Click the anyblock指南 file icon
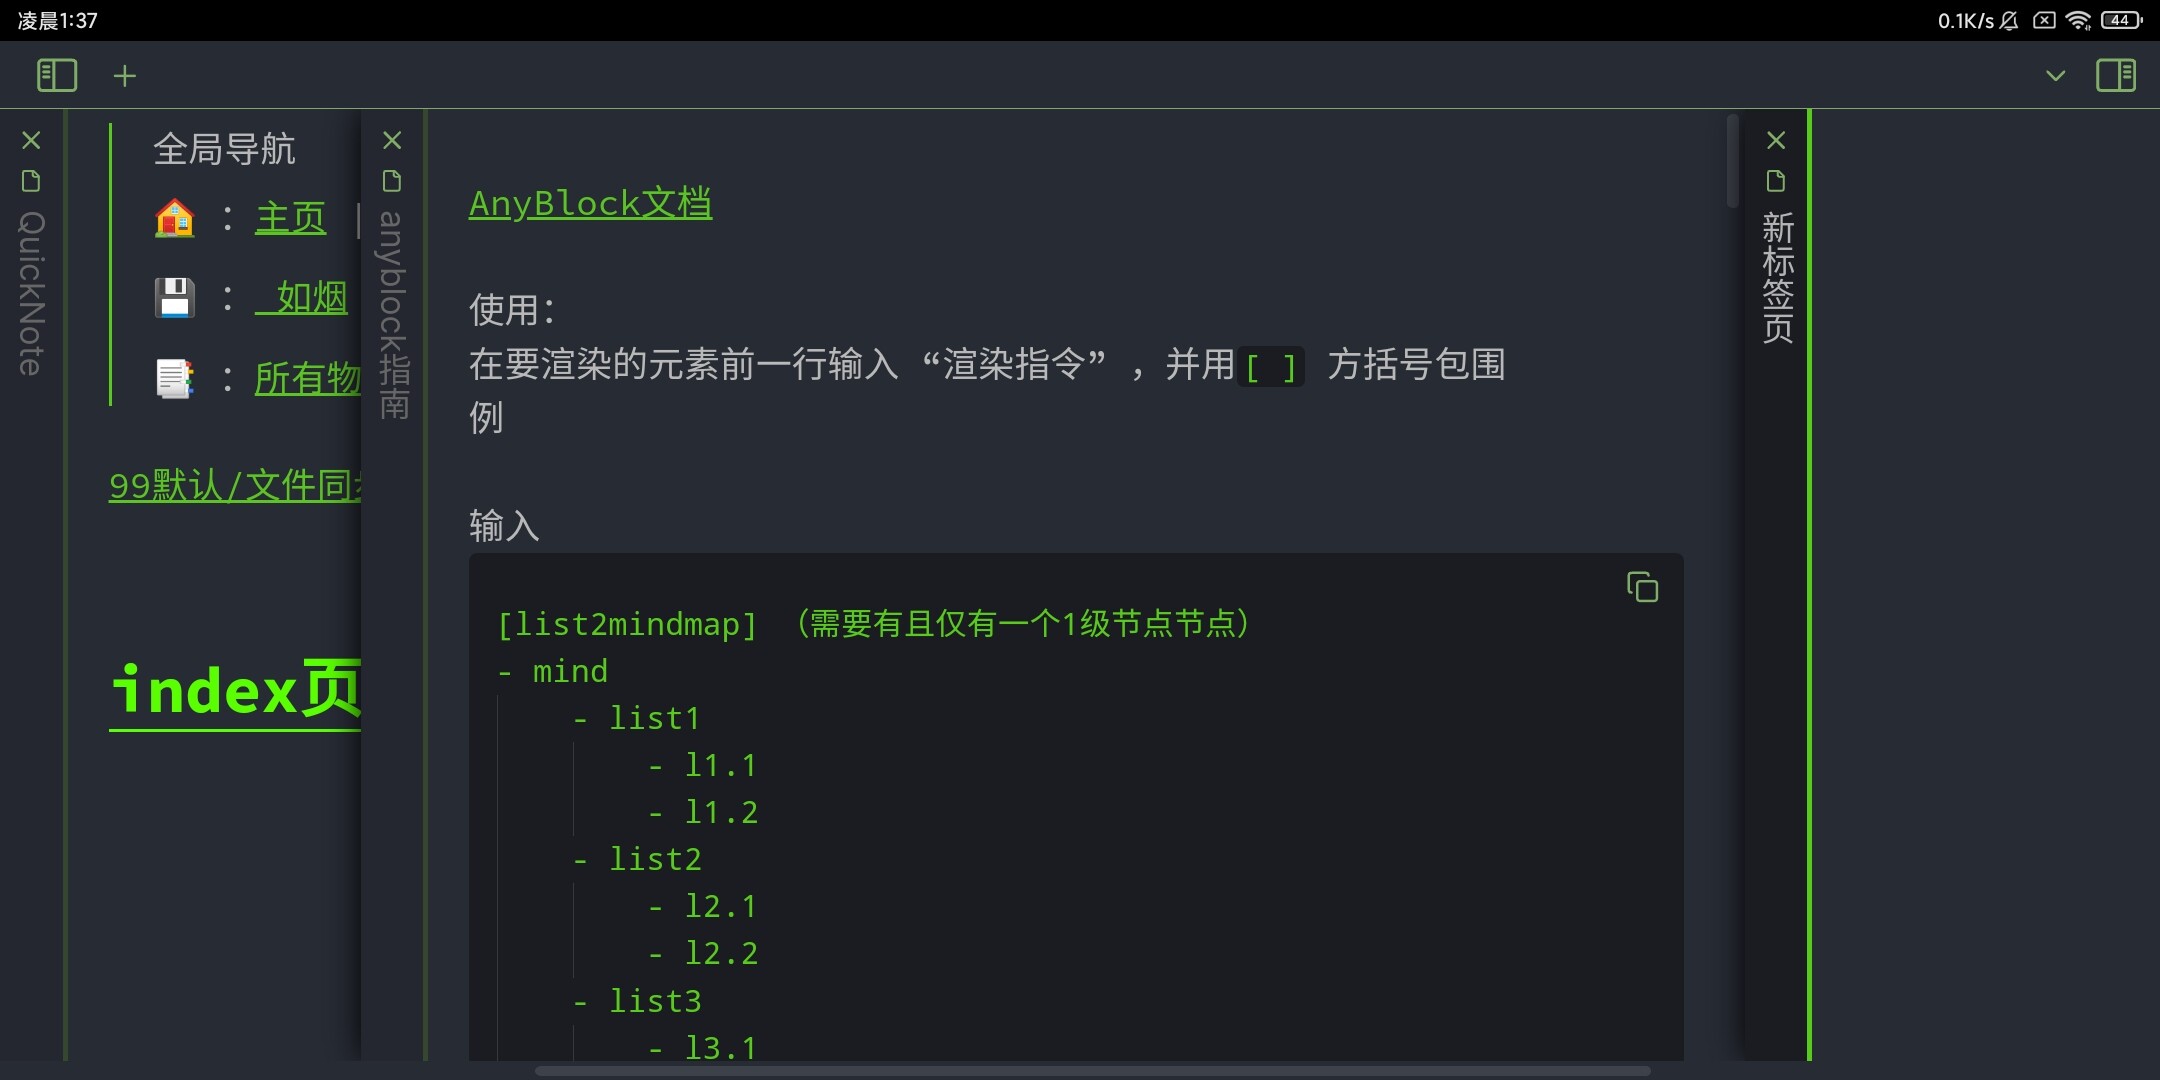This screenshot has height=1080, width=2160. (x=392, y=181)
